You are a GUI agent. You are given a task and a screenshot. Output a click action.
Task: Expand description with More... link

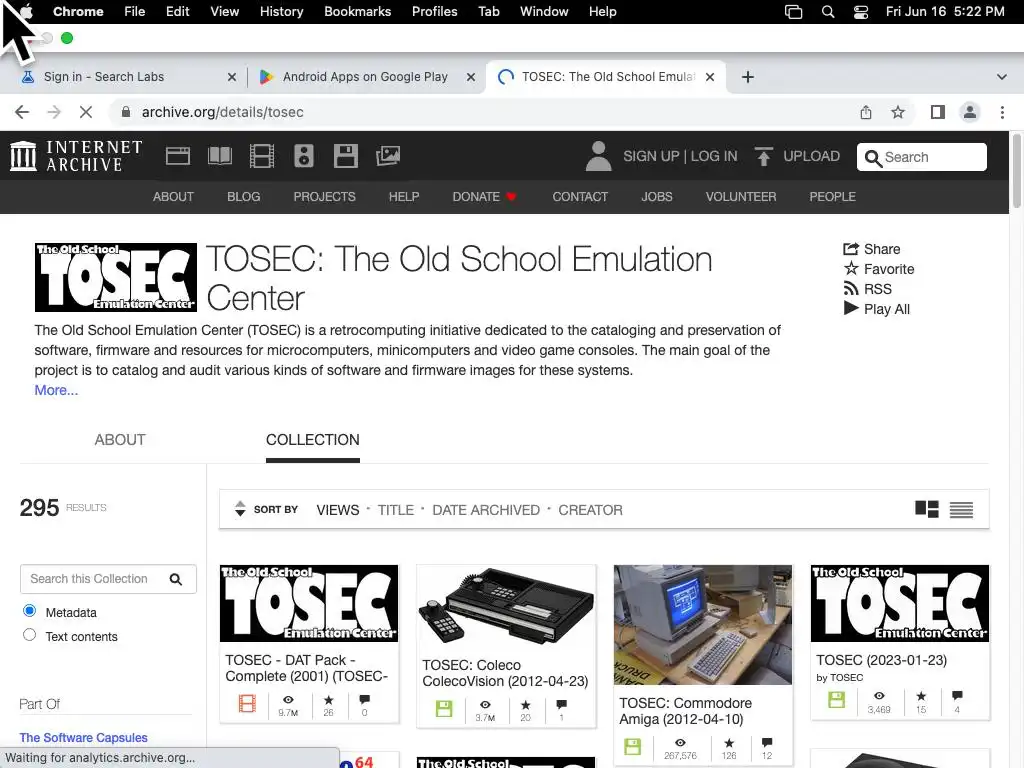click(56, 391)
